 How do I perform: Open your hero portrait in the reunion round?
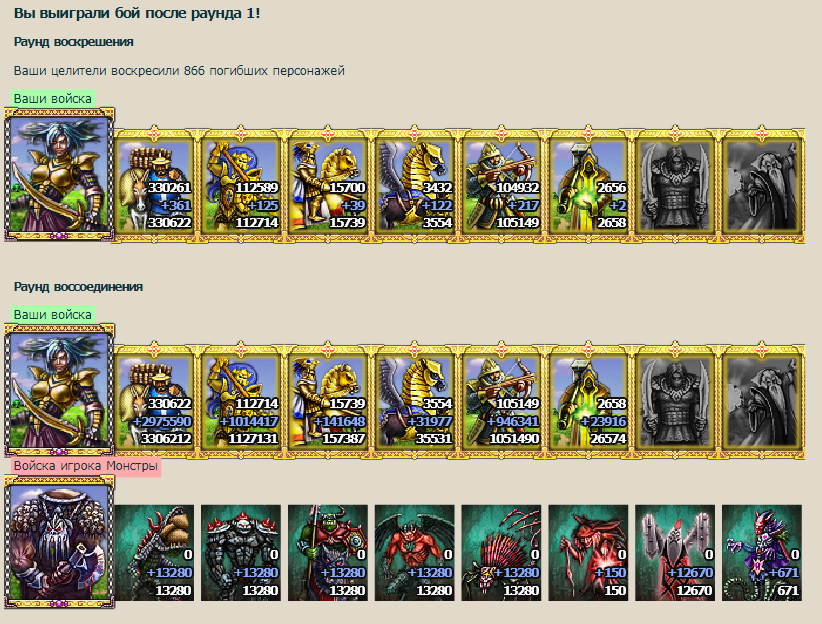(x=59, y=391)
